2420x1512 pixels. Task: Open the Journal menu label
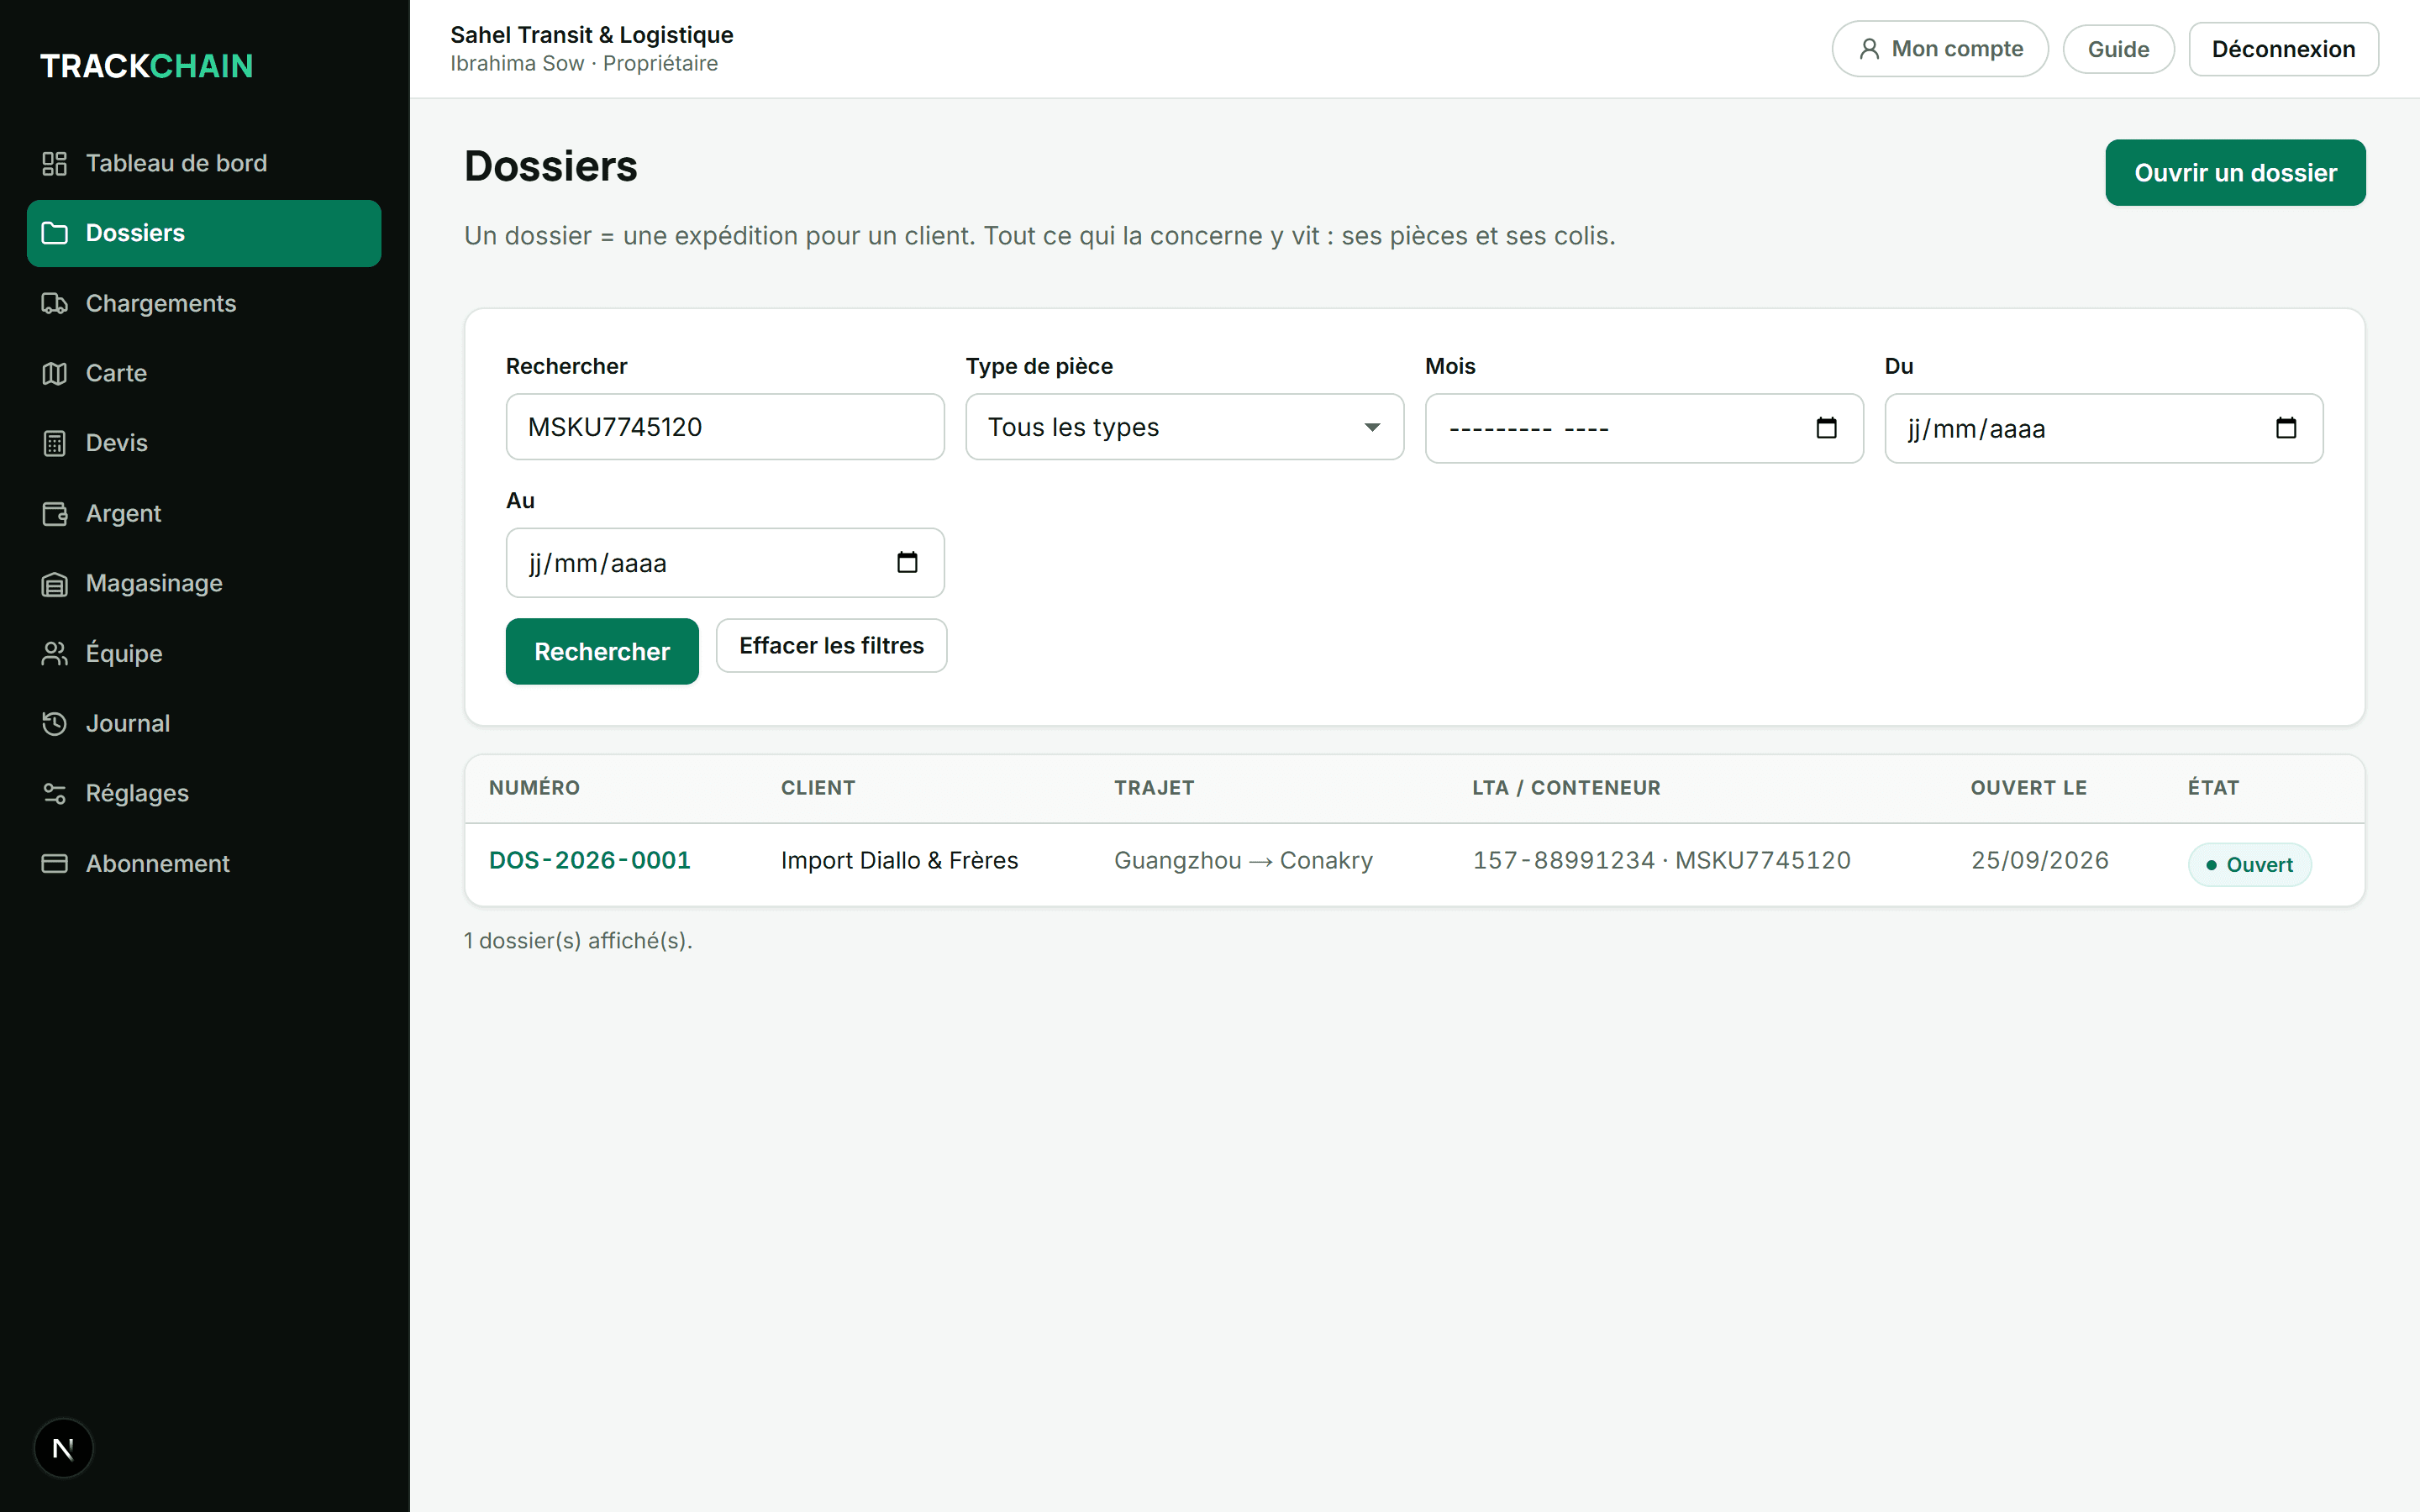pos(128,723)
